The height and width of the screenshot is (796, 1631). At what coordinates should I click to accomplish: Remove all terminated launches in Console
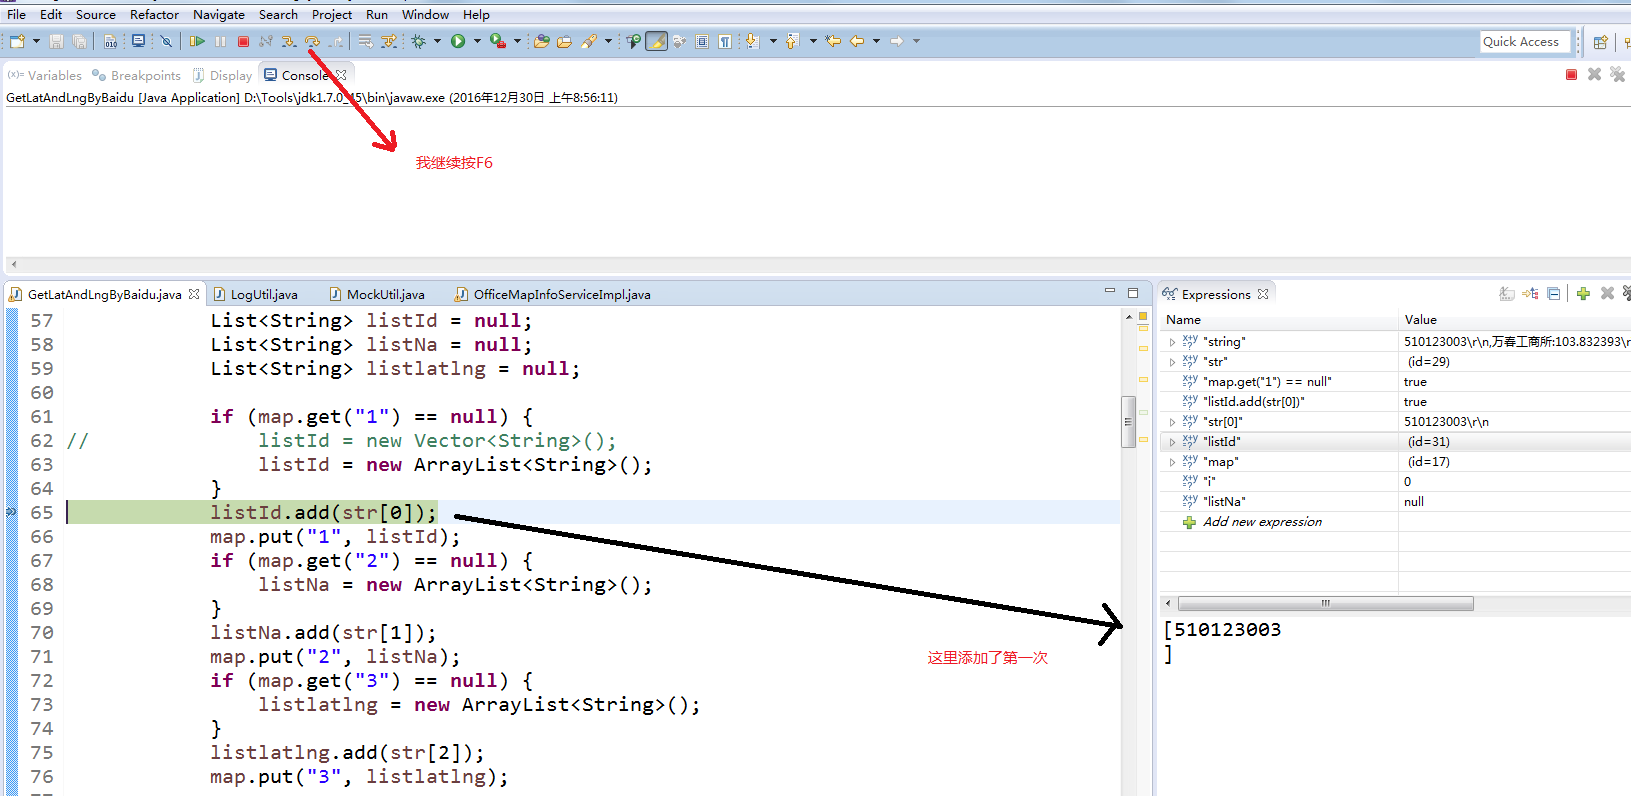(1617, 75)
